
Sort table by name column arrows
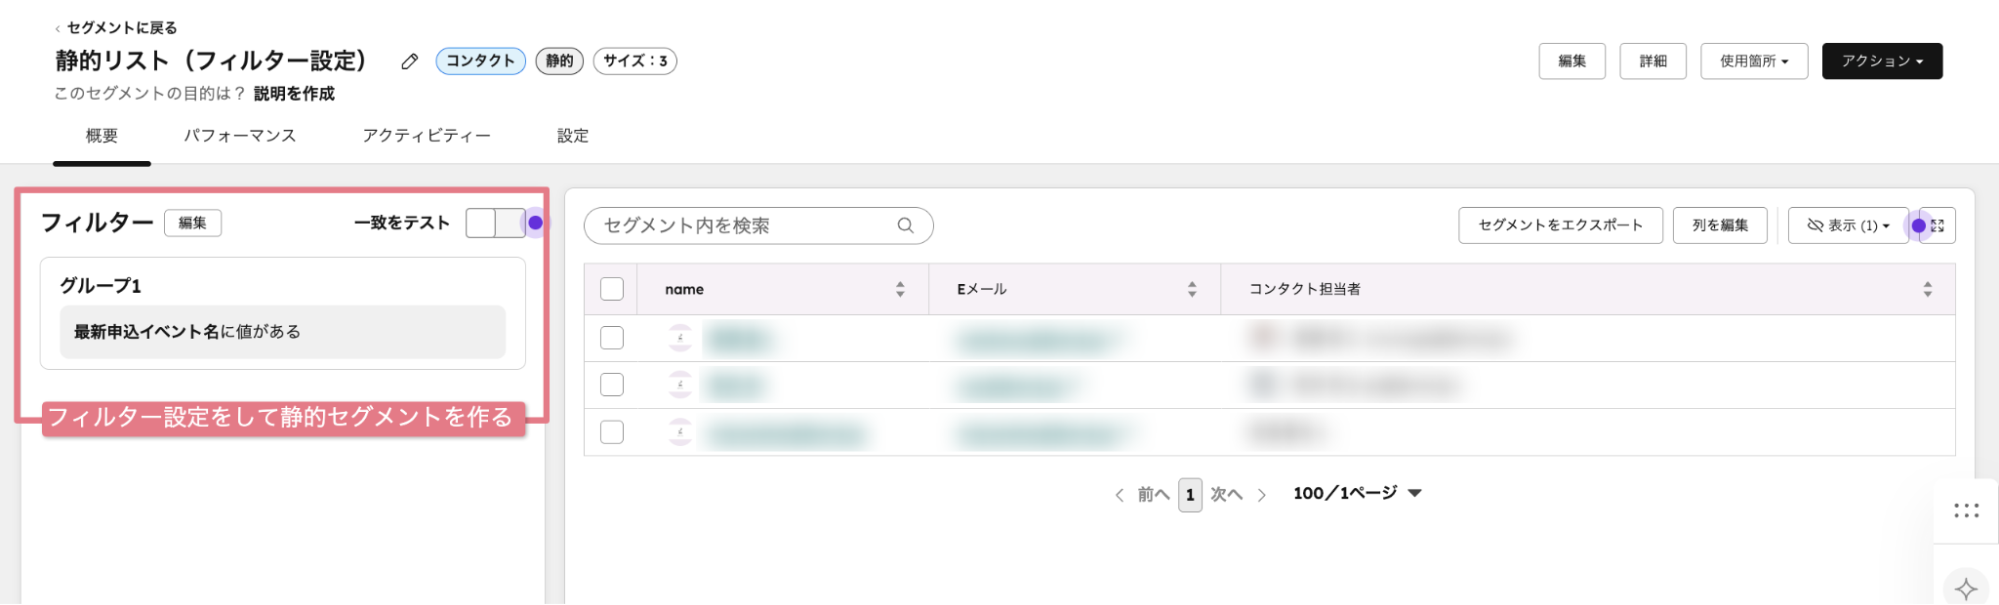coord(900,289)
